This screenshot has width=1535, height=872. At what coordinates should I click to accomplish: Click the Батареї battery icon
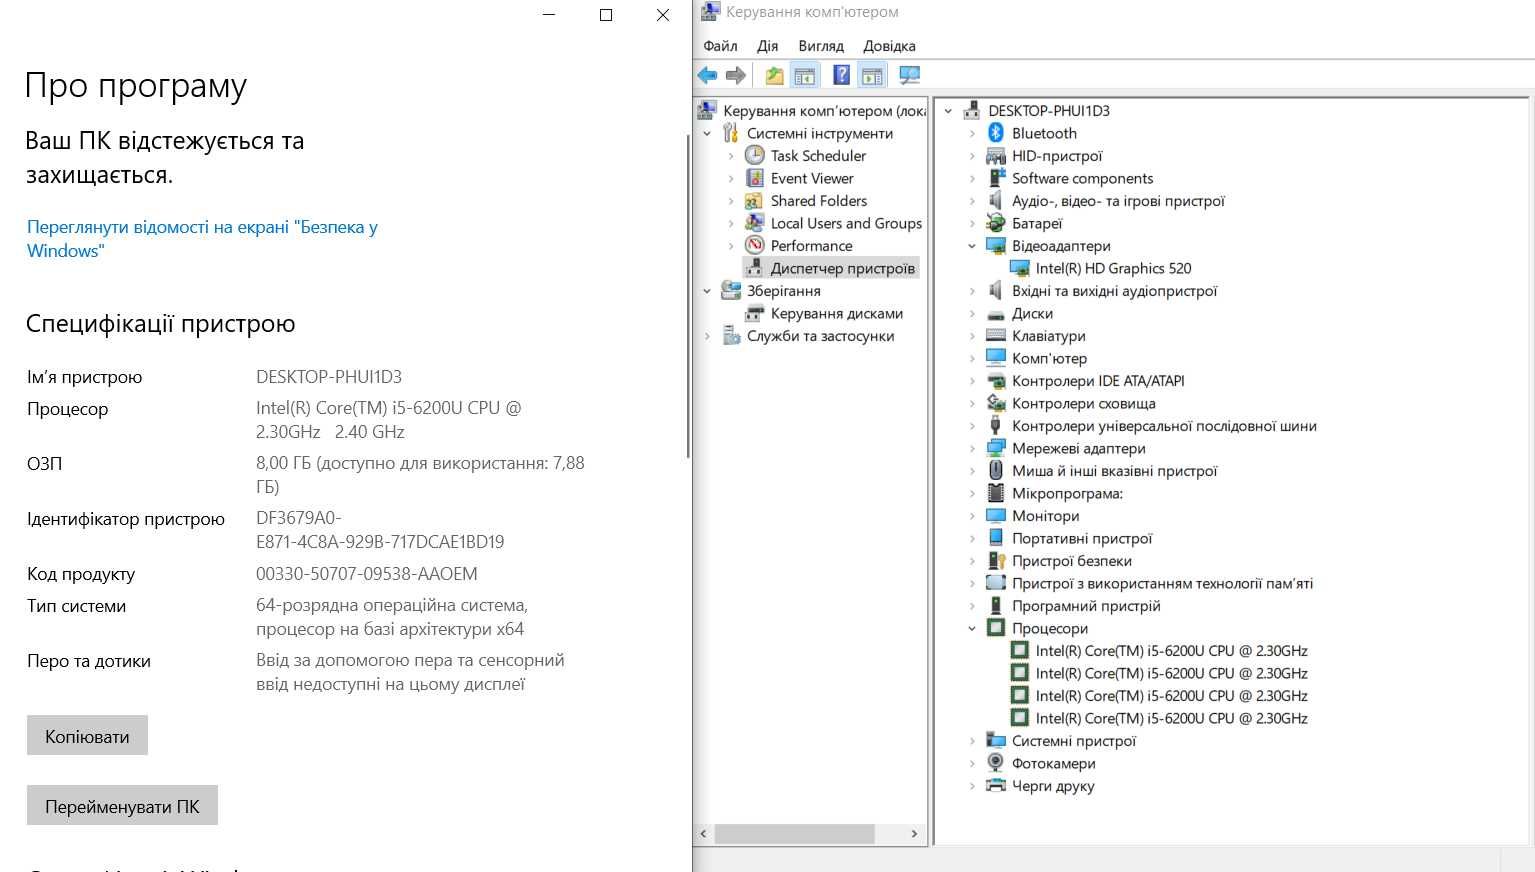tap(996, 223)
